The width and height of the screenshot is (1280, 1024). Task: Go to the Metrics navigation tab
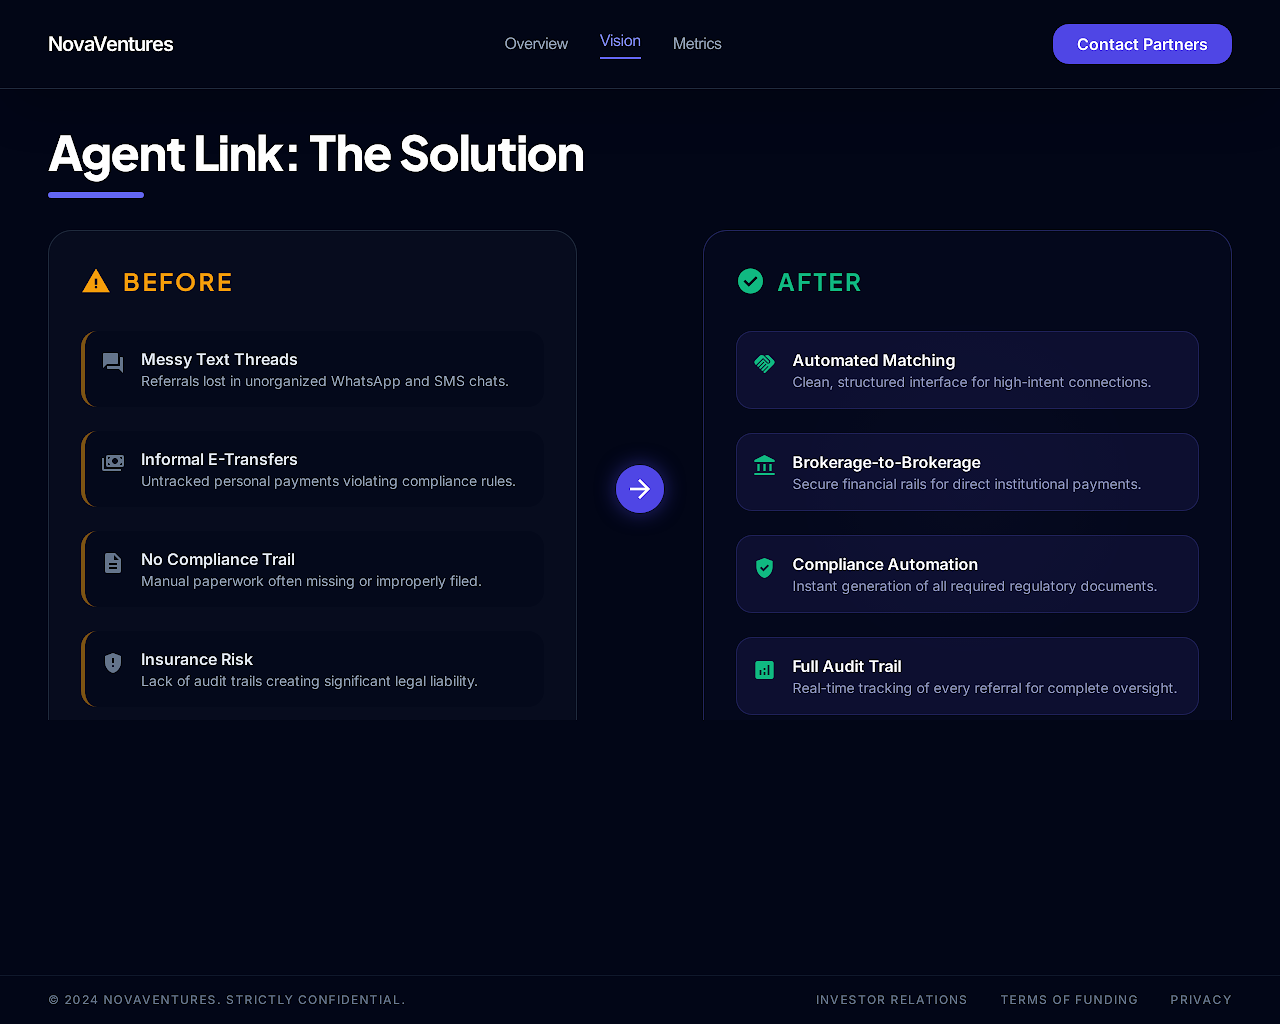(x=697, y=44)
